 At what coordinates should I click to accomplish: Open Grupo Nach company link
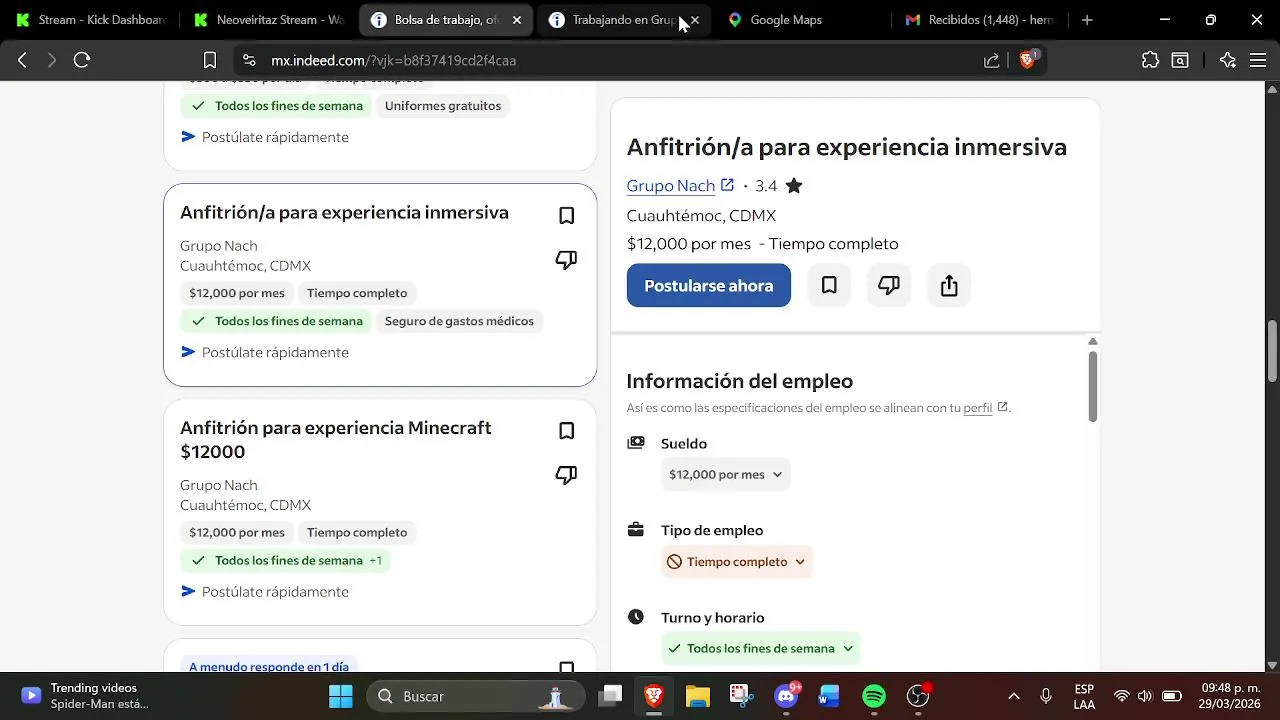click(671, 186)
